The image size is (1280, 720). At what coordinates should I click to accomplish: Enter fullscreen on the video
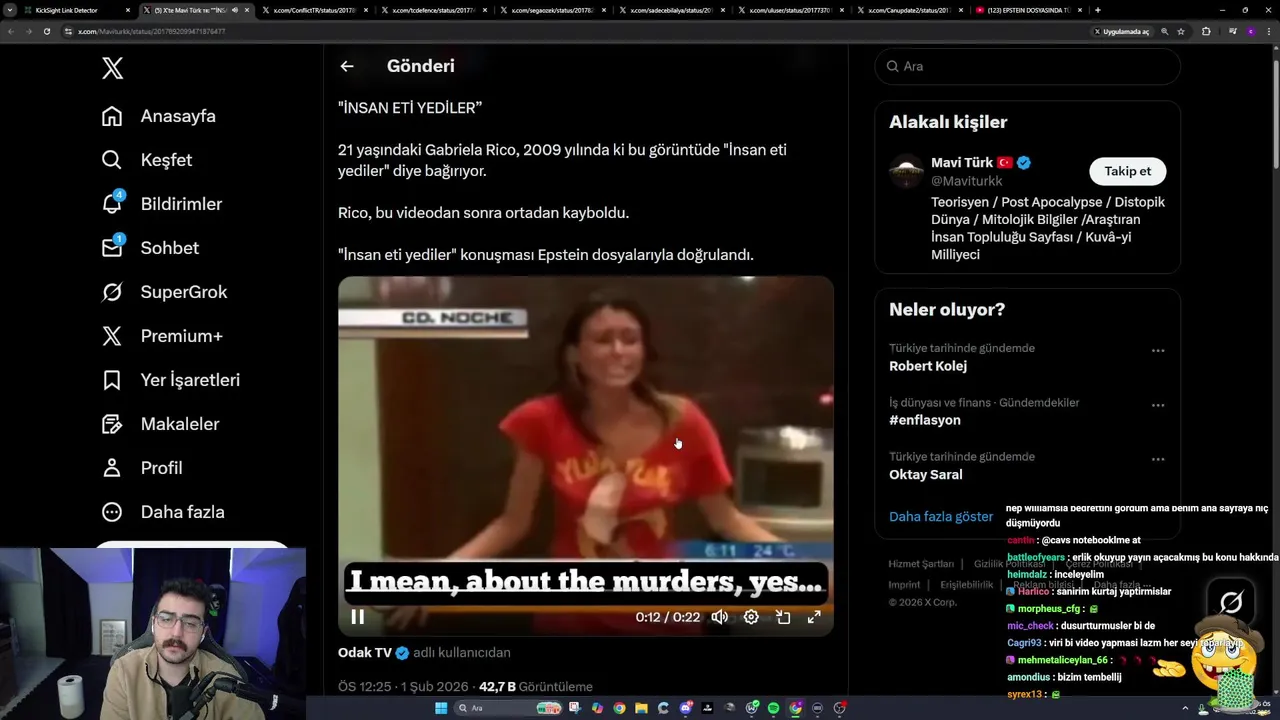814,617
